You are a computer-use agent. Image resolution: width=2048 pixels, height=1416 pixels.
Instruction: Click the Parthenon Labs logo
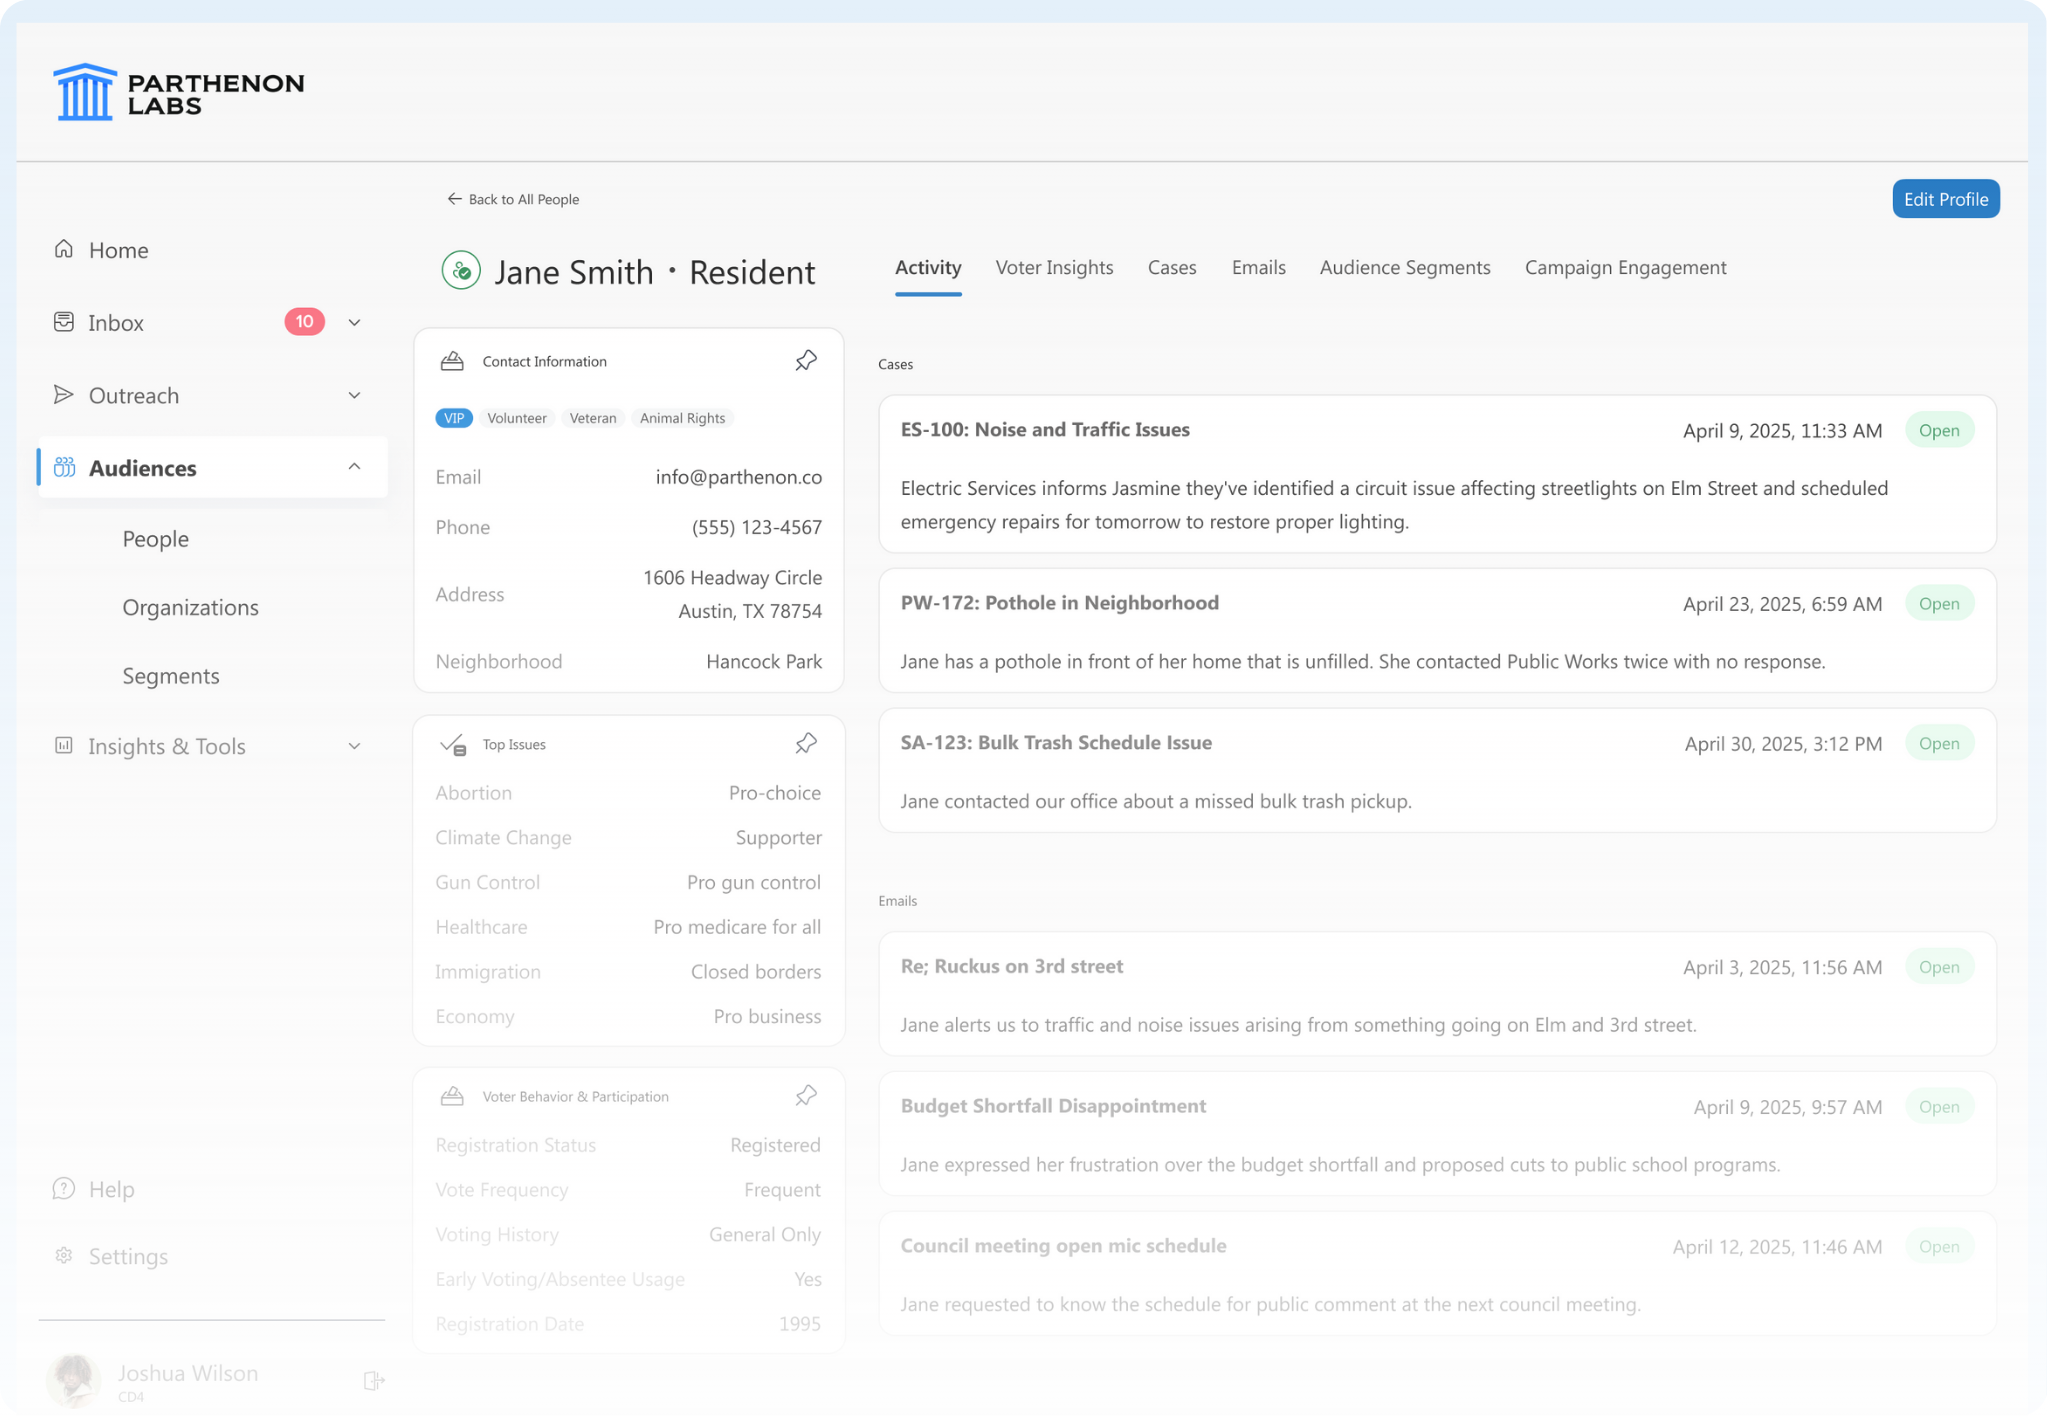(x=180, y=93)
